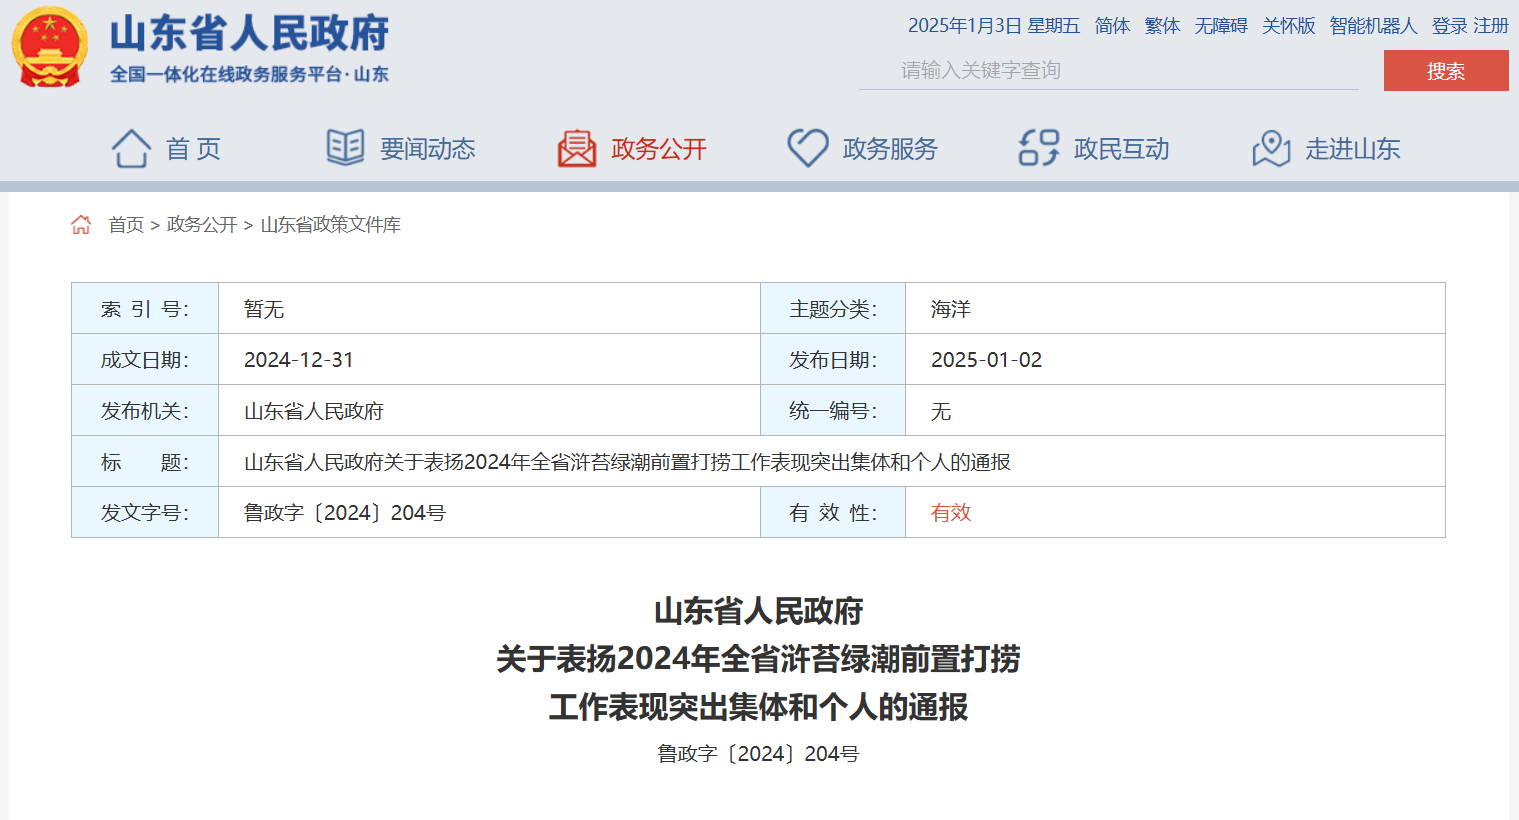The width and height of the screenshot is (1519, 820).
Task: Click the home house icon in navigation
Action: coord(131,149)
